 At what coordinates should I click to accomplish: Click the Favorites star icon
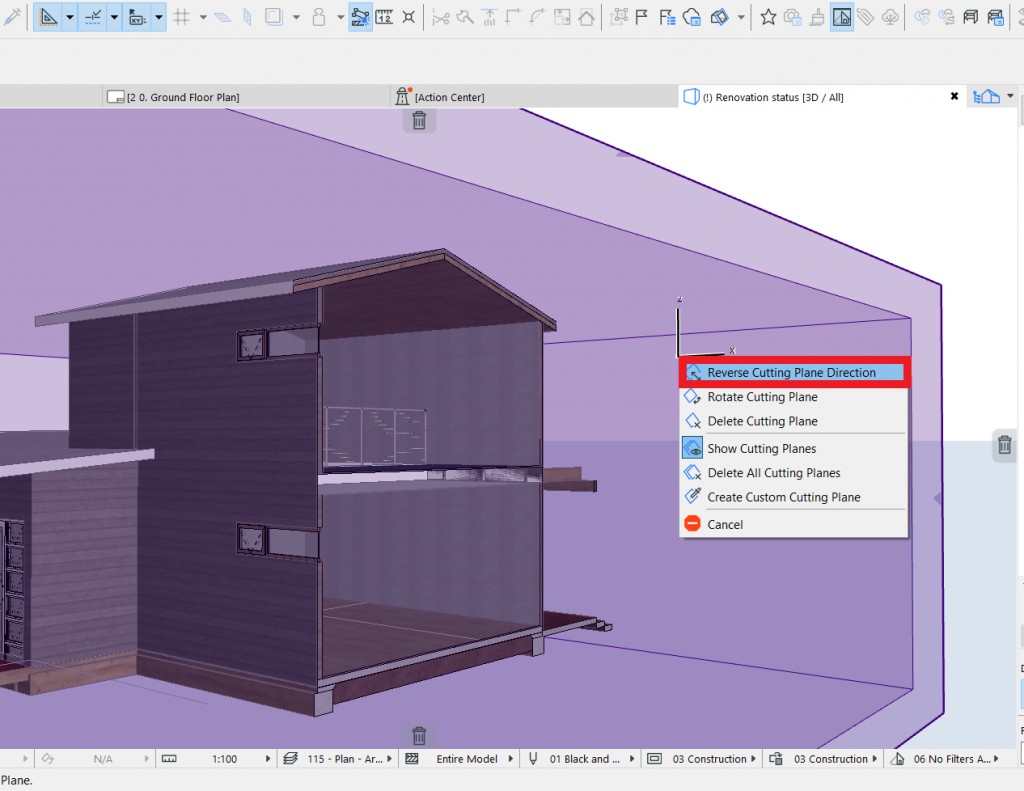(768, 17)
